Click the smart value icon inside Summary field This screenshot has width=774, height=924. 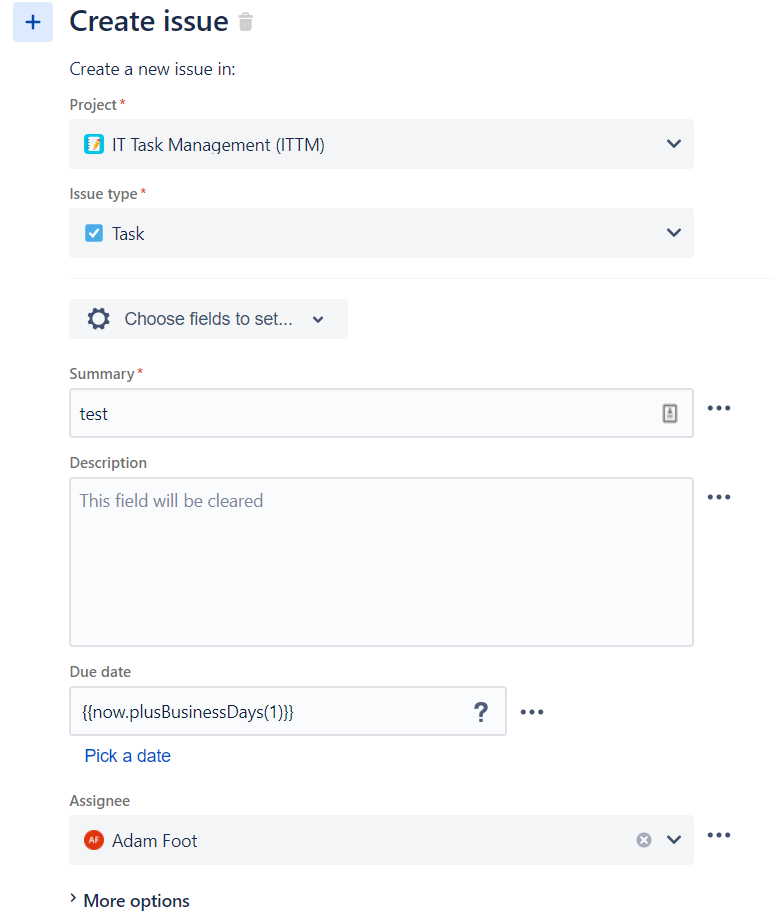(x=670, y=413)
